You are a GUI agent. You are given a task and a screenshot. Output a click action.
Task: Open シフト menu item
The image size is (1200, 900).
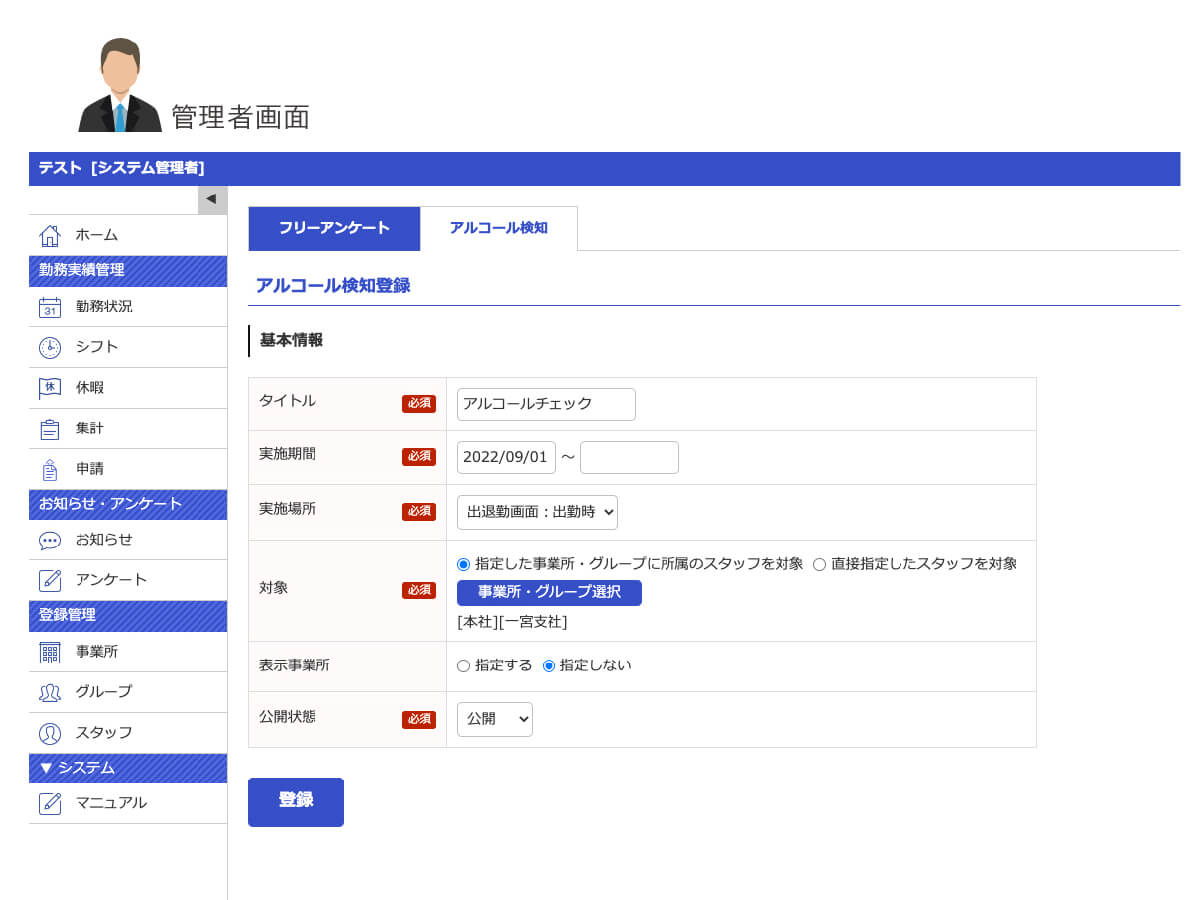[128, 347]
